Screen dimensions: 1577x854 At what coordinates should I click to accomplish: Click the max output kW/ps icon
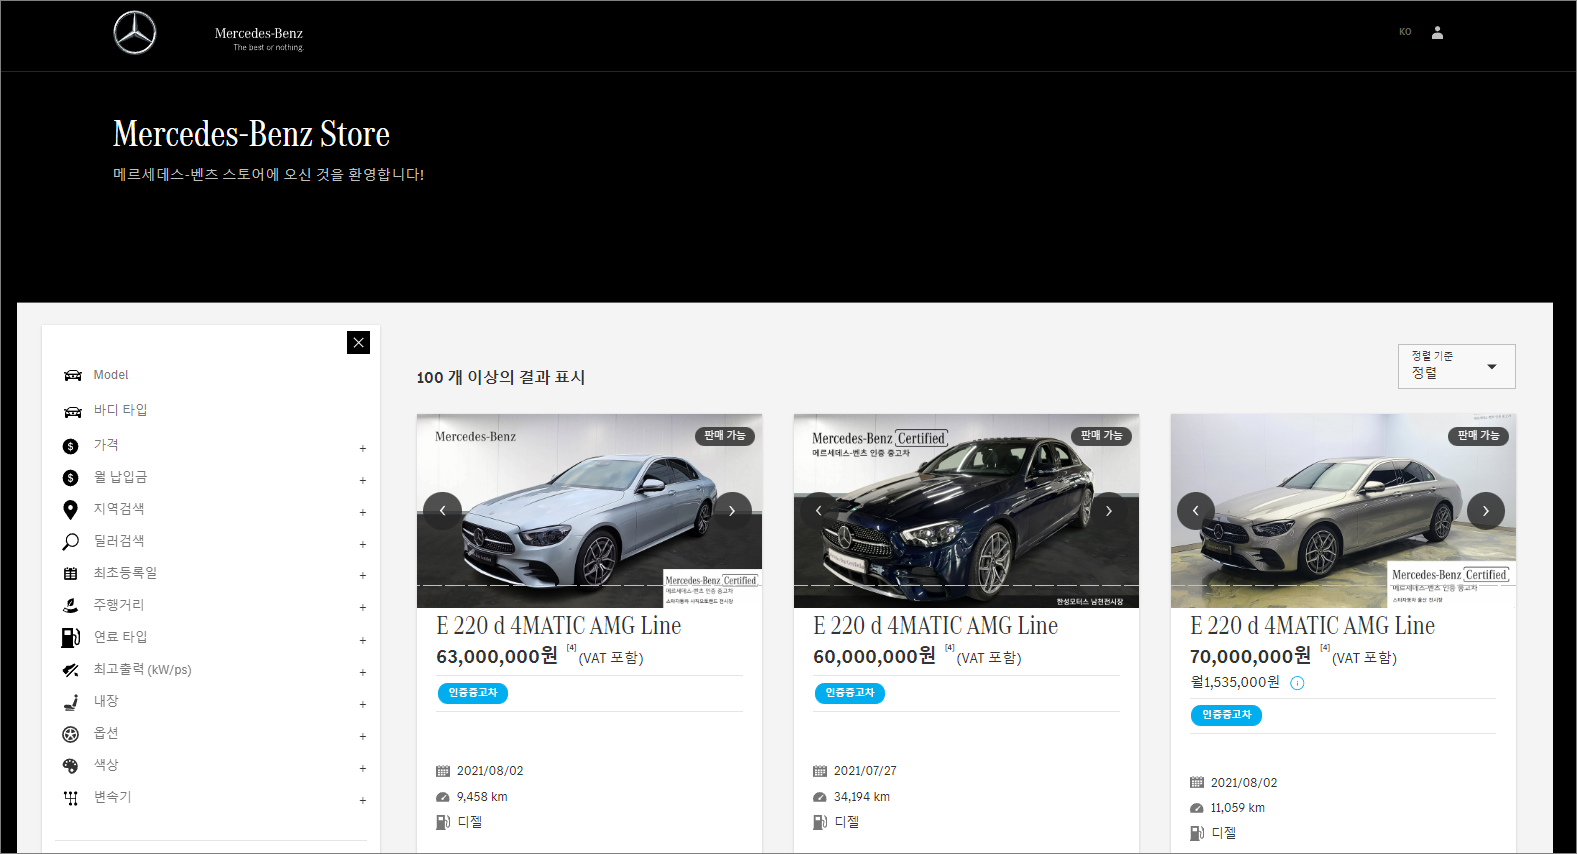point(70,670)
